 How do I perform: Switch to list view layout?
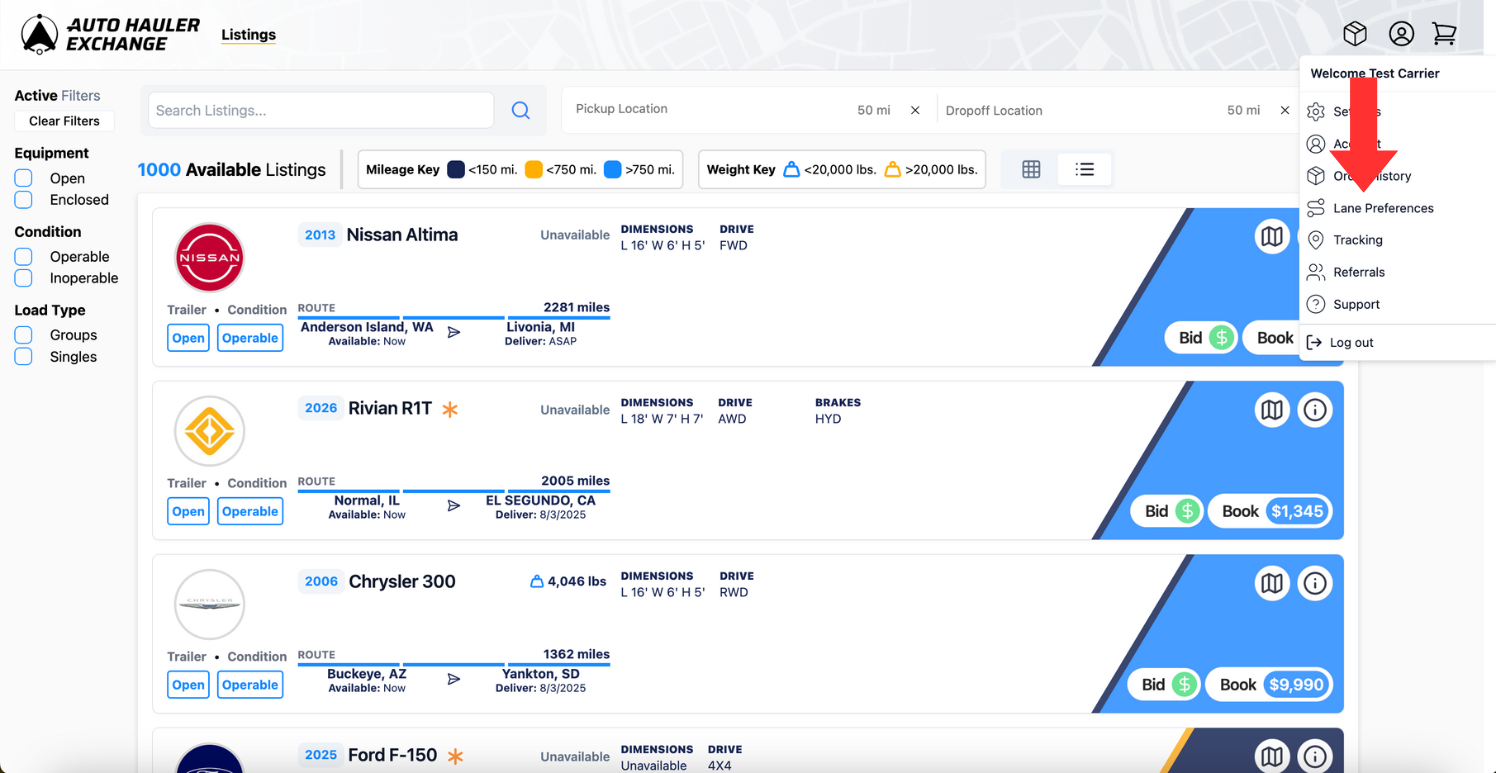click(x=1084, y=169)
